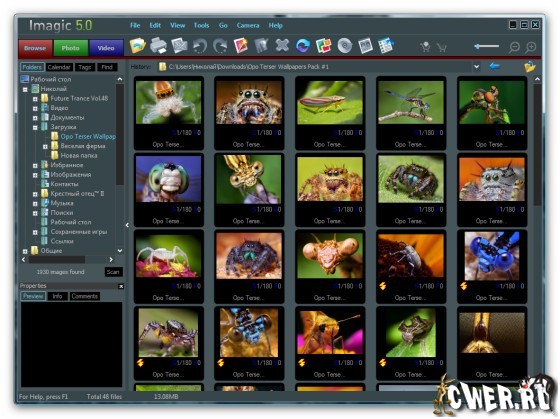The image size is (560, 419).
Task: Click the CD disc burn icon
Action: [344, 46]
